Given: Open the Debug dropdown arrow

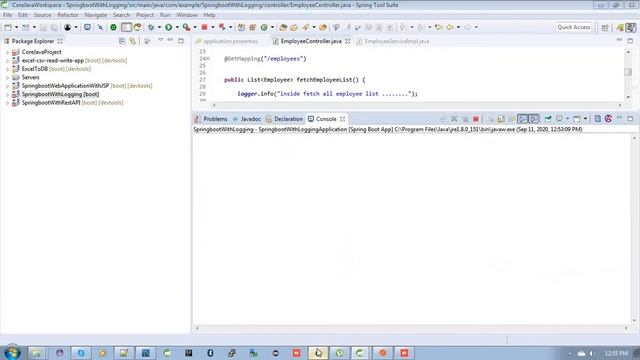Looking at the screenshot, I should [159, 27].
